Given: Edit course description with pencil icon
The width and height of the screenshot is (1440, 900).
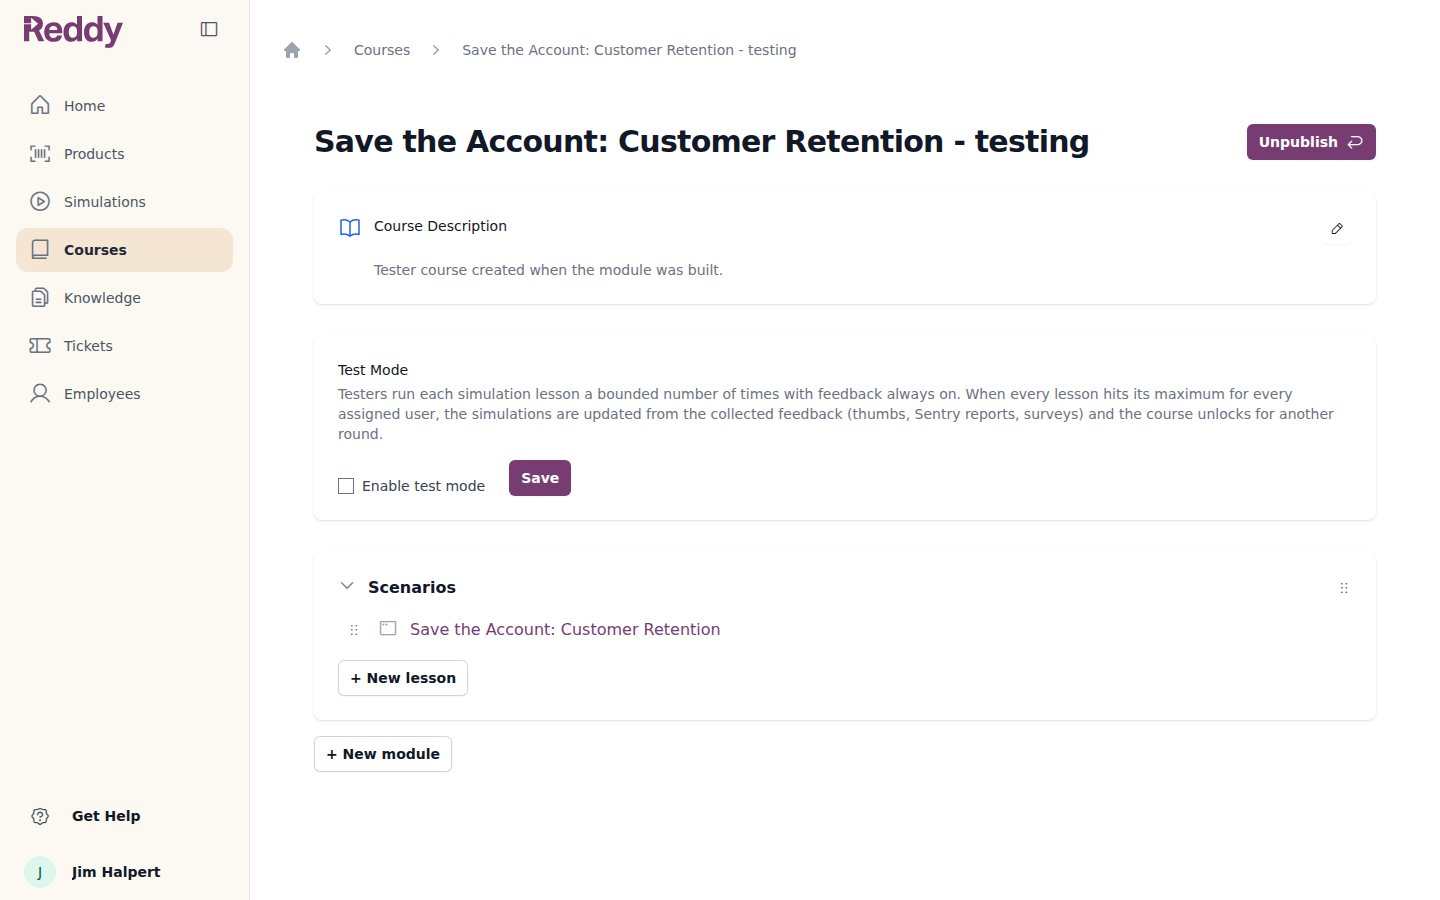Looking at the screenshot, I should click(x=1337, y=229).
